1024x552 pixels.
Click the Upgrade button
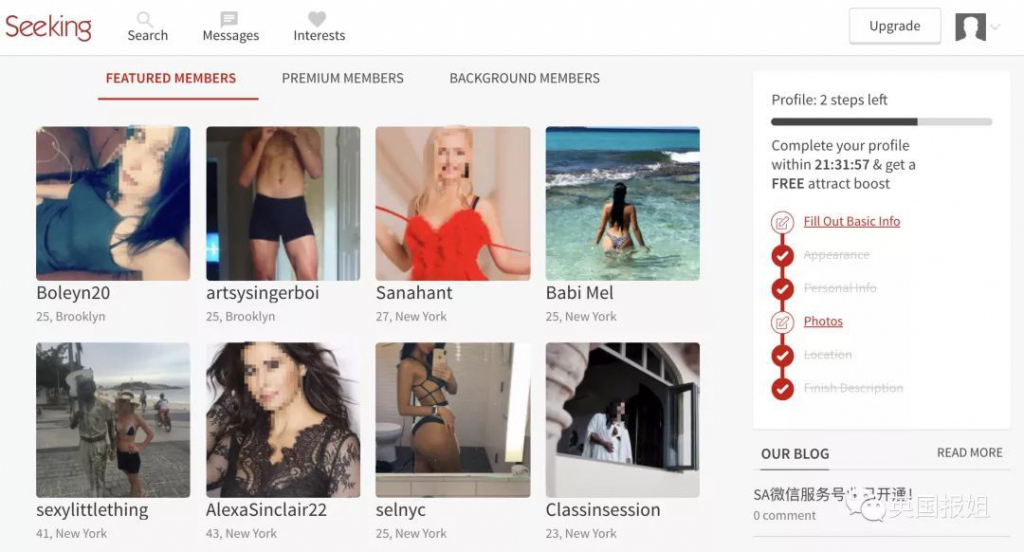[x=895, y=26]
